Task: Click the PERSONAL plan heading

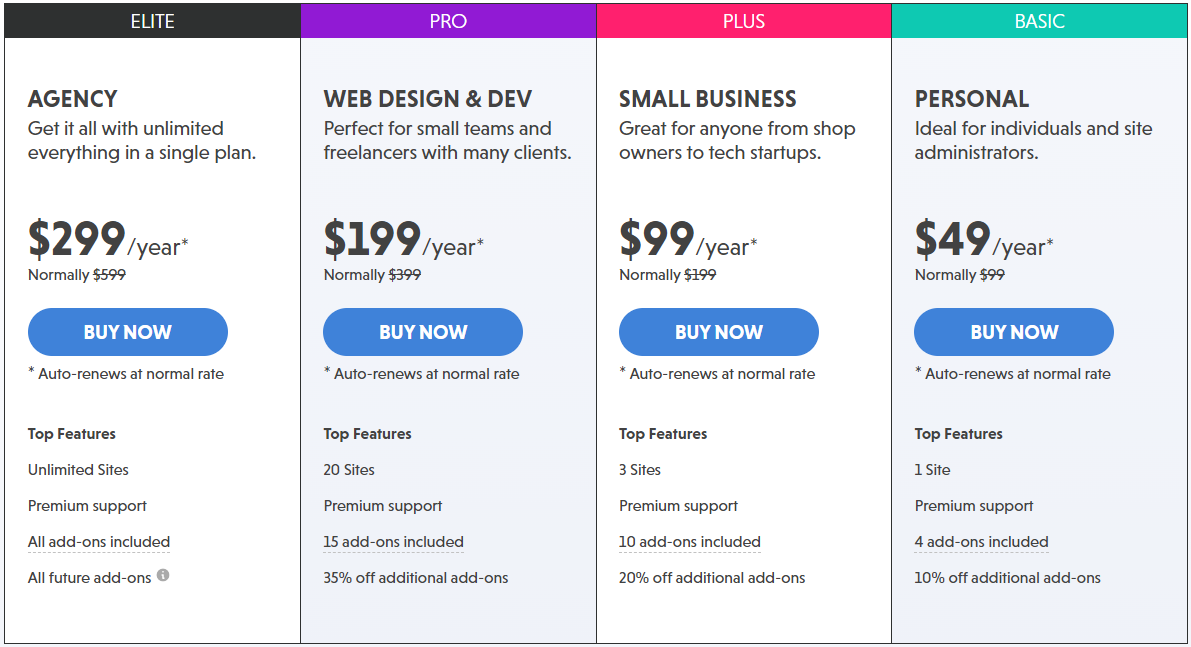Action: 972,99
